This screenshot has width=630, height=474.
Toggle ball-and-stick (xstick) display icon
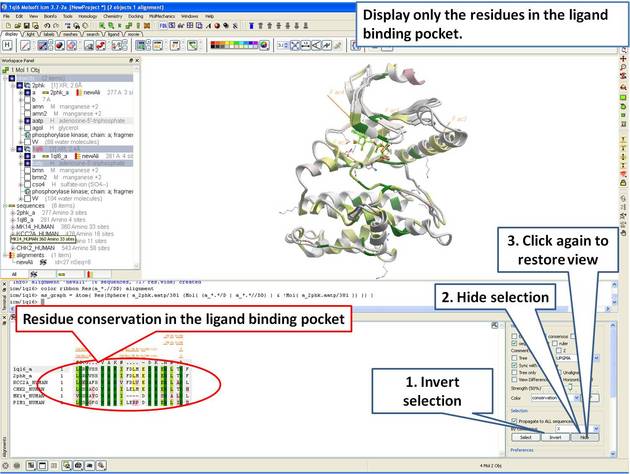coord(43,45)
